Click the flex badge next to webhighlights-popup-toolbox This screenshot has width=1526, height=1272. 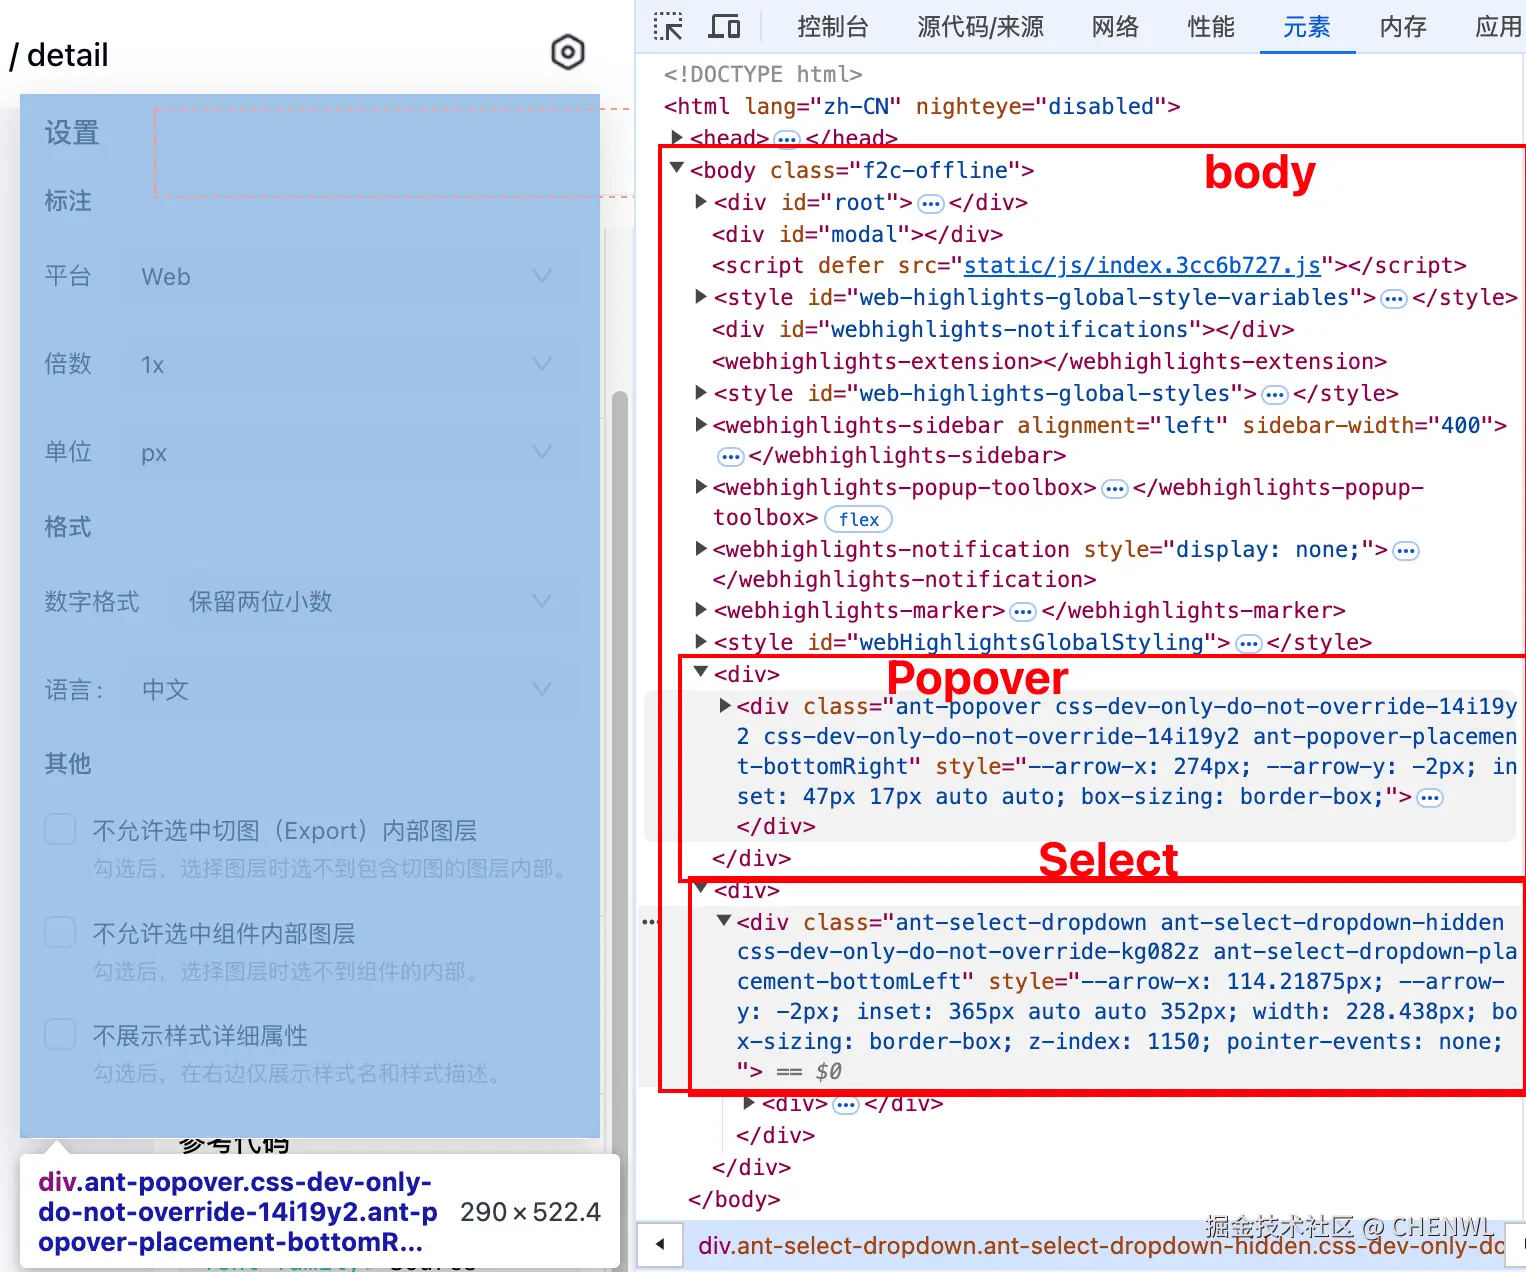(x=857, y=518)
